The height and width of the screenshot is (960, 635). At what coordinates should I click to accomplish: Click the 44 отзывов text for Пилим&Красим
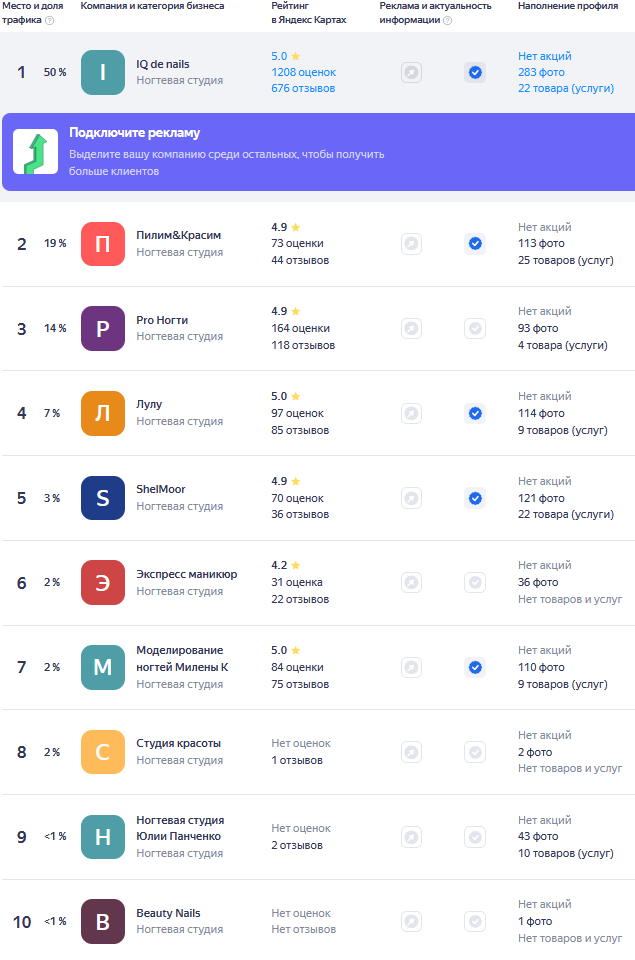300,260
